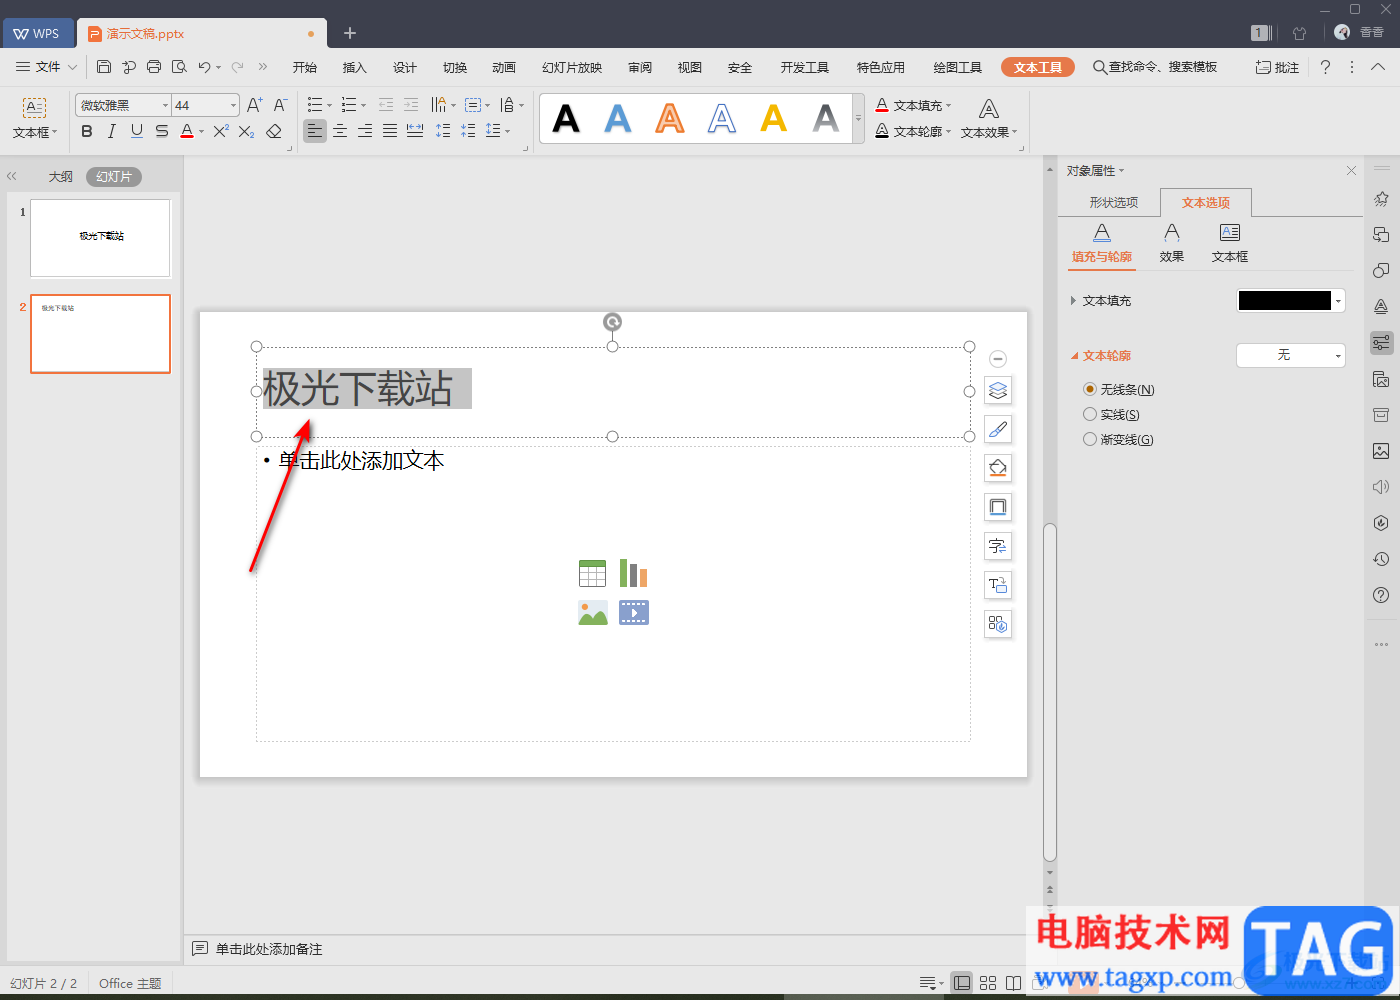Insert a chart in the placeholder
The height and width of the screenshot is (1000, 1400).
click(x=634, y=573)
